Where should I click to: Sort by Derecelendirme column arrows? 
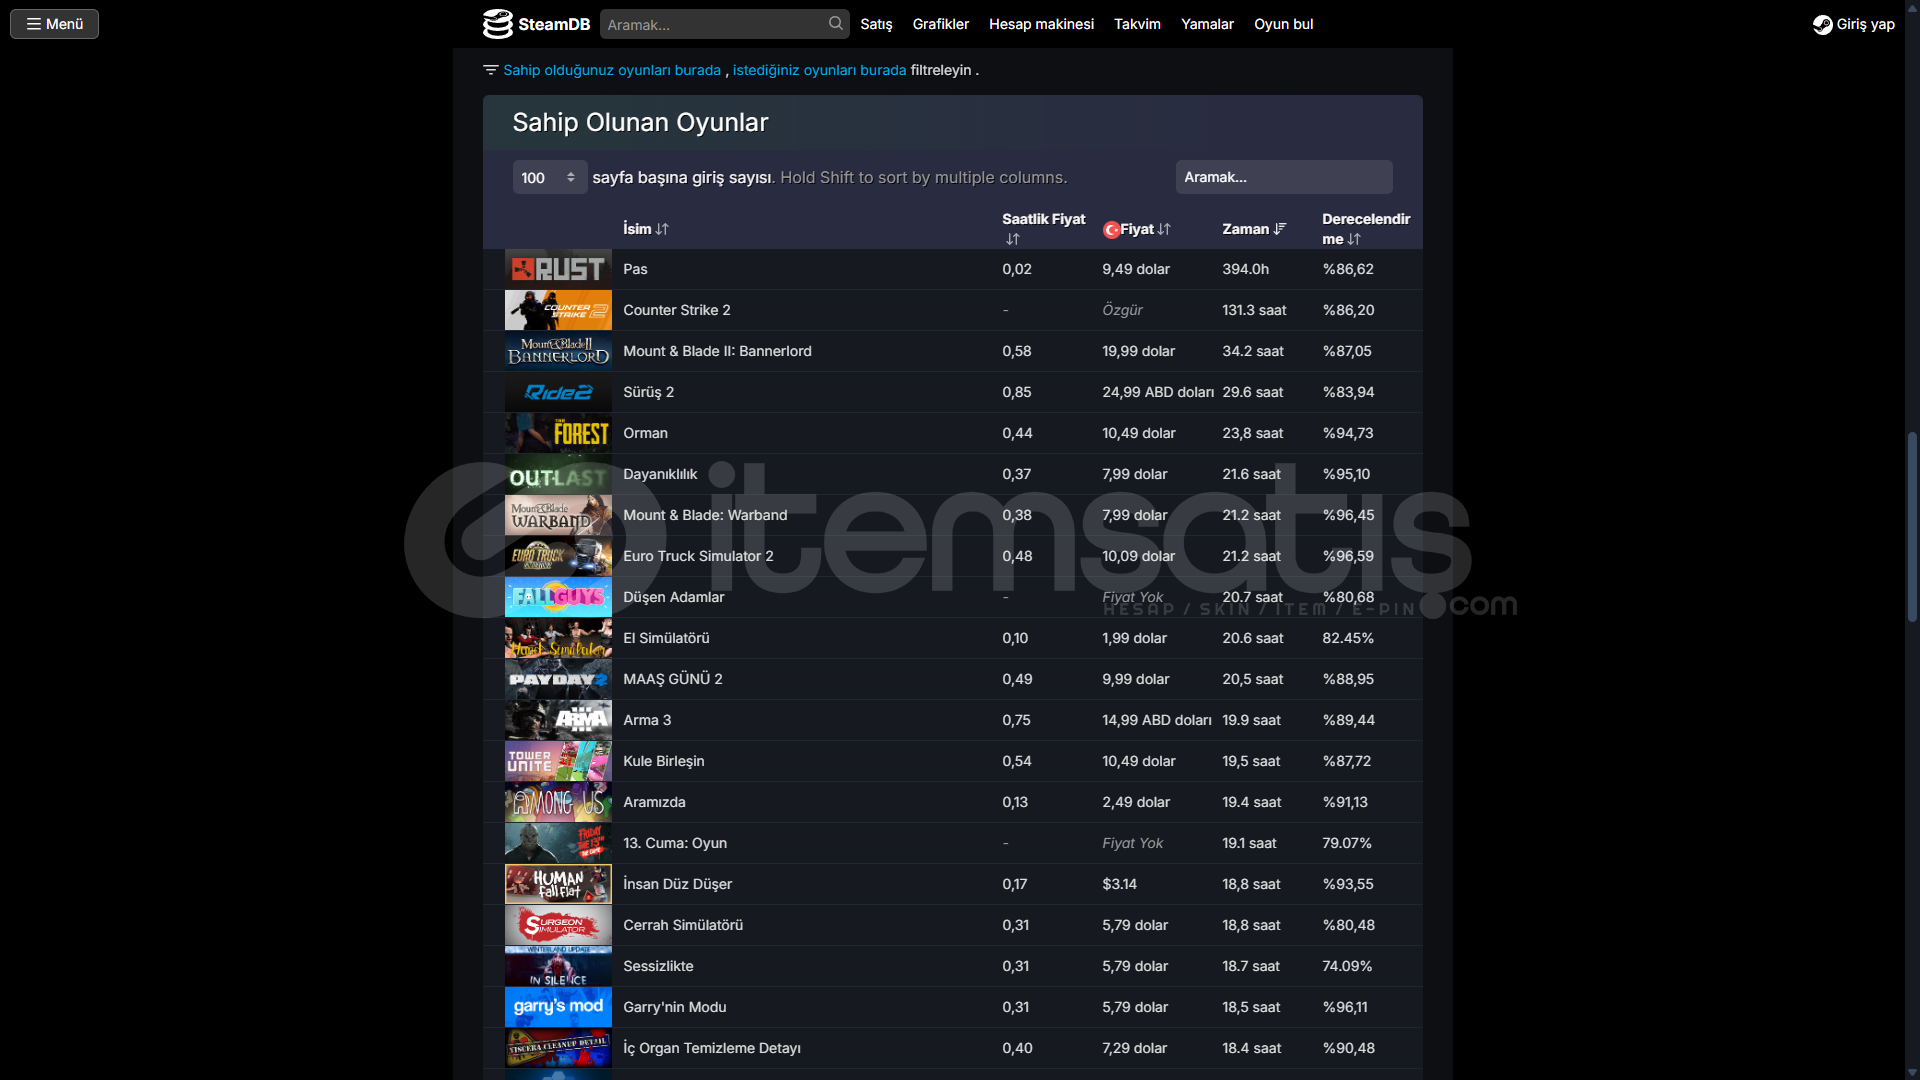[x=1354, y=239]
